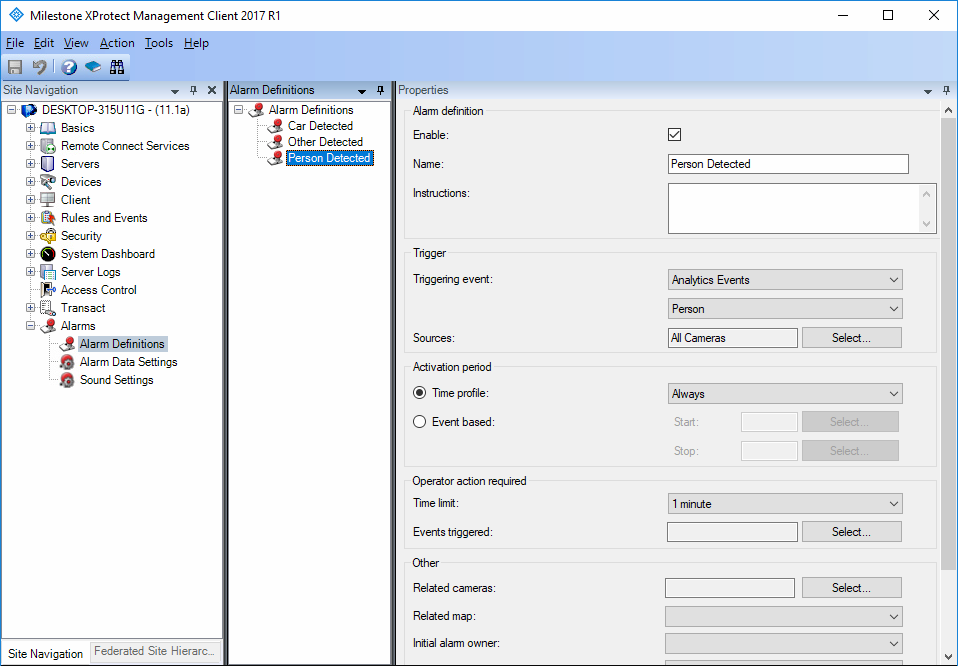Image resolution: width=958 pixels, height=666 pixels.
Task: Click the Basics book icon in tree
Action: (48, 128)
